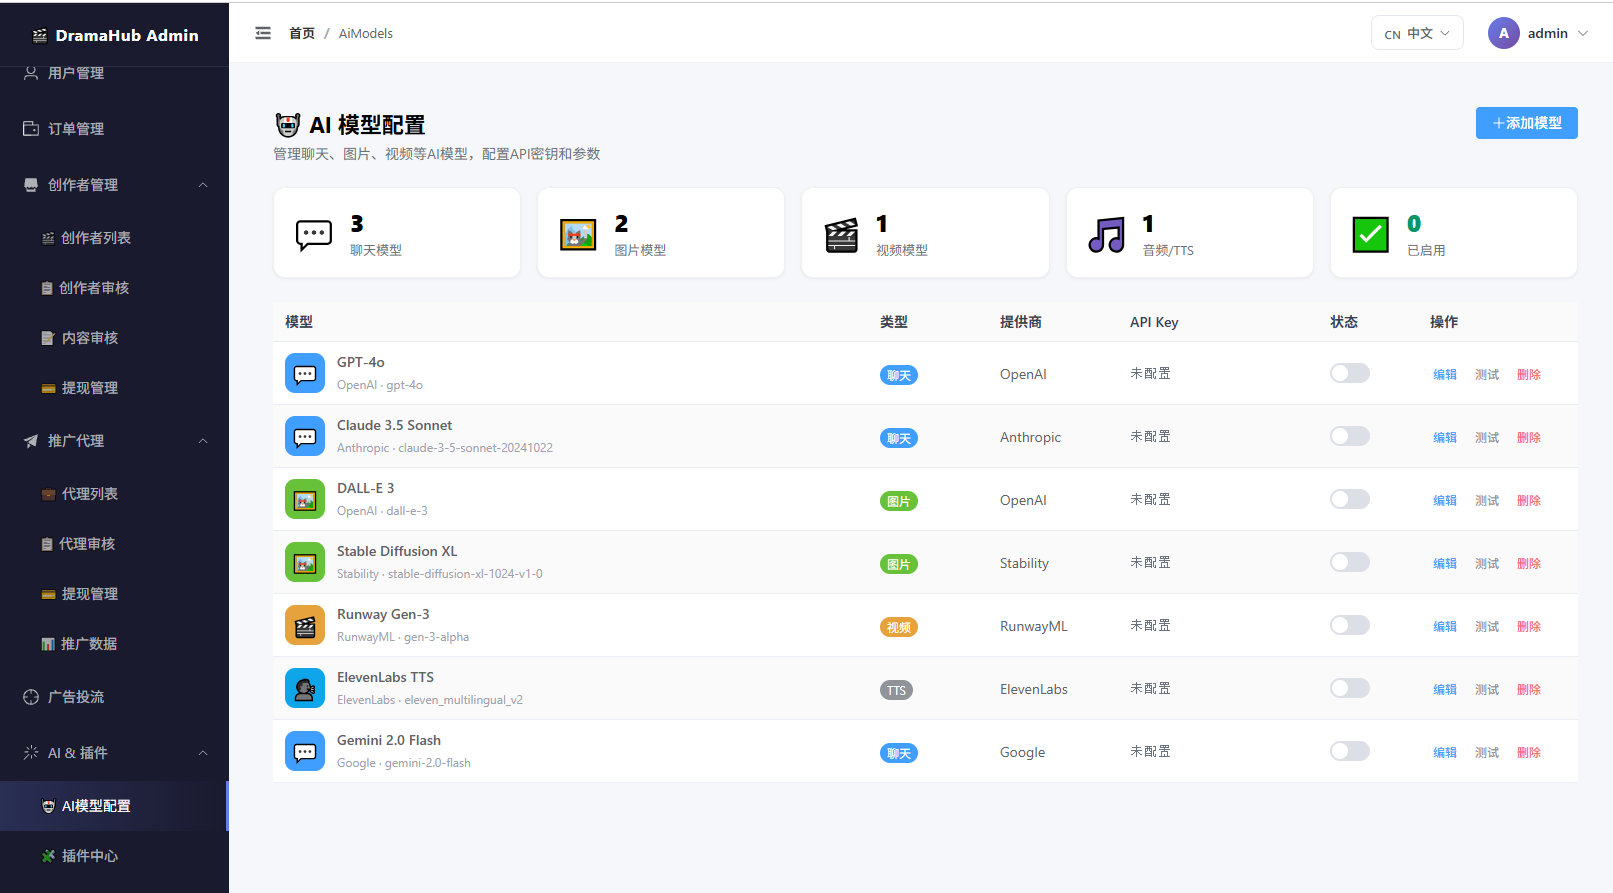Click 删除 link for Stable Diffusion XL
Viewport: 1613px width, 893px height.
[1529, 563]
